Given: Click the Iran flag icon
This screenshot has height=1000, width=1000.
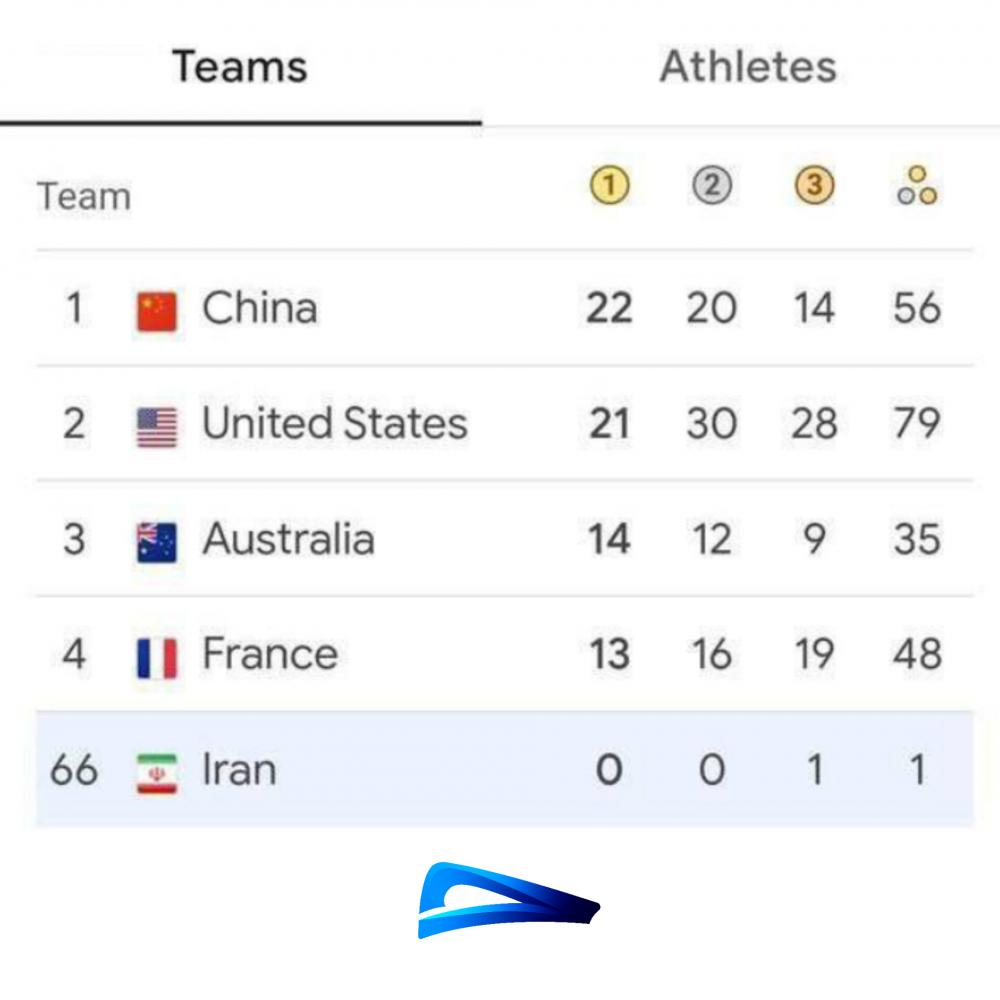Looking at the screenshot, I should (157, 774).
